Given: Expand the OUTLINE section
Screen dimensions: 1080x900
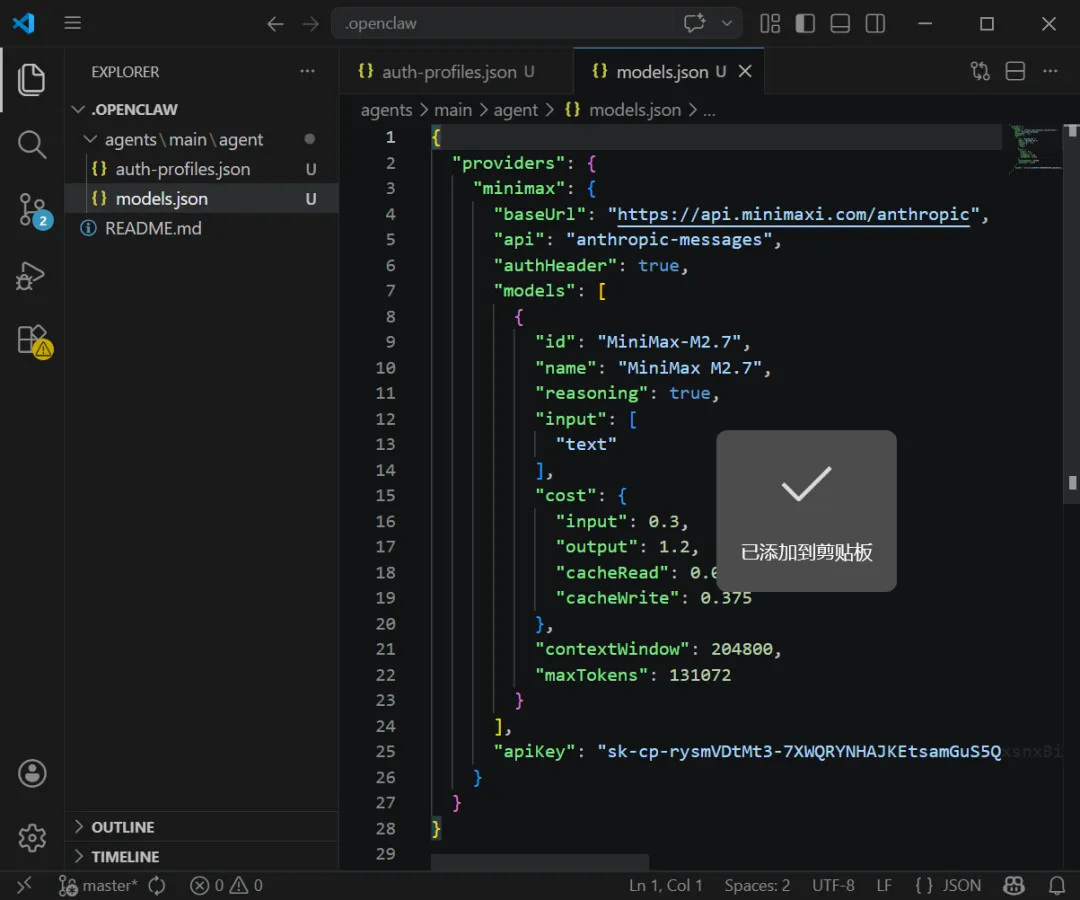Looking at the screenshot, I should (x=123, y=827).
